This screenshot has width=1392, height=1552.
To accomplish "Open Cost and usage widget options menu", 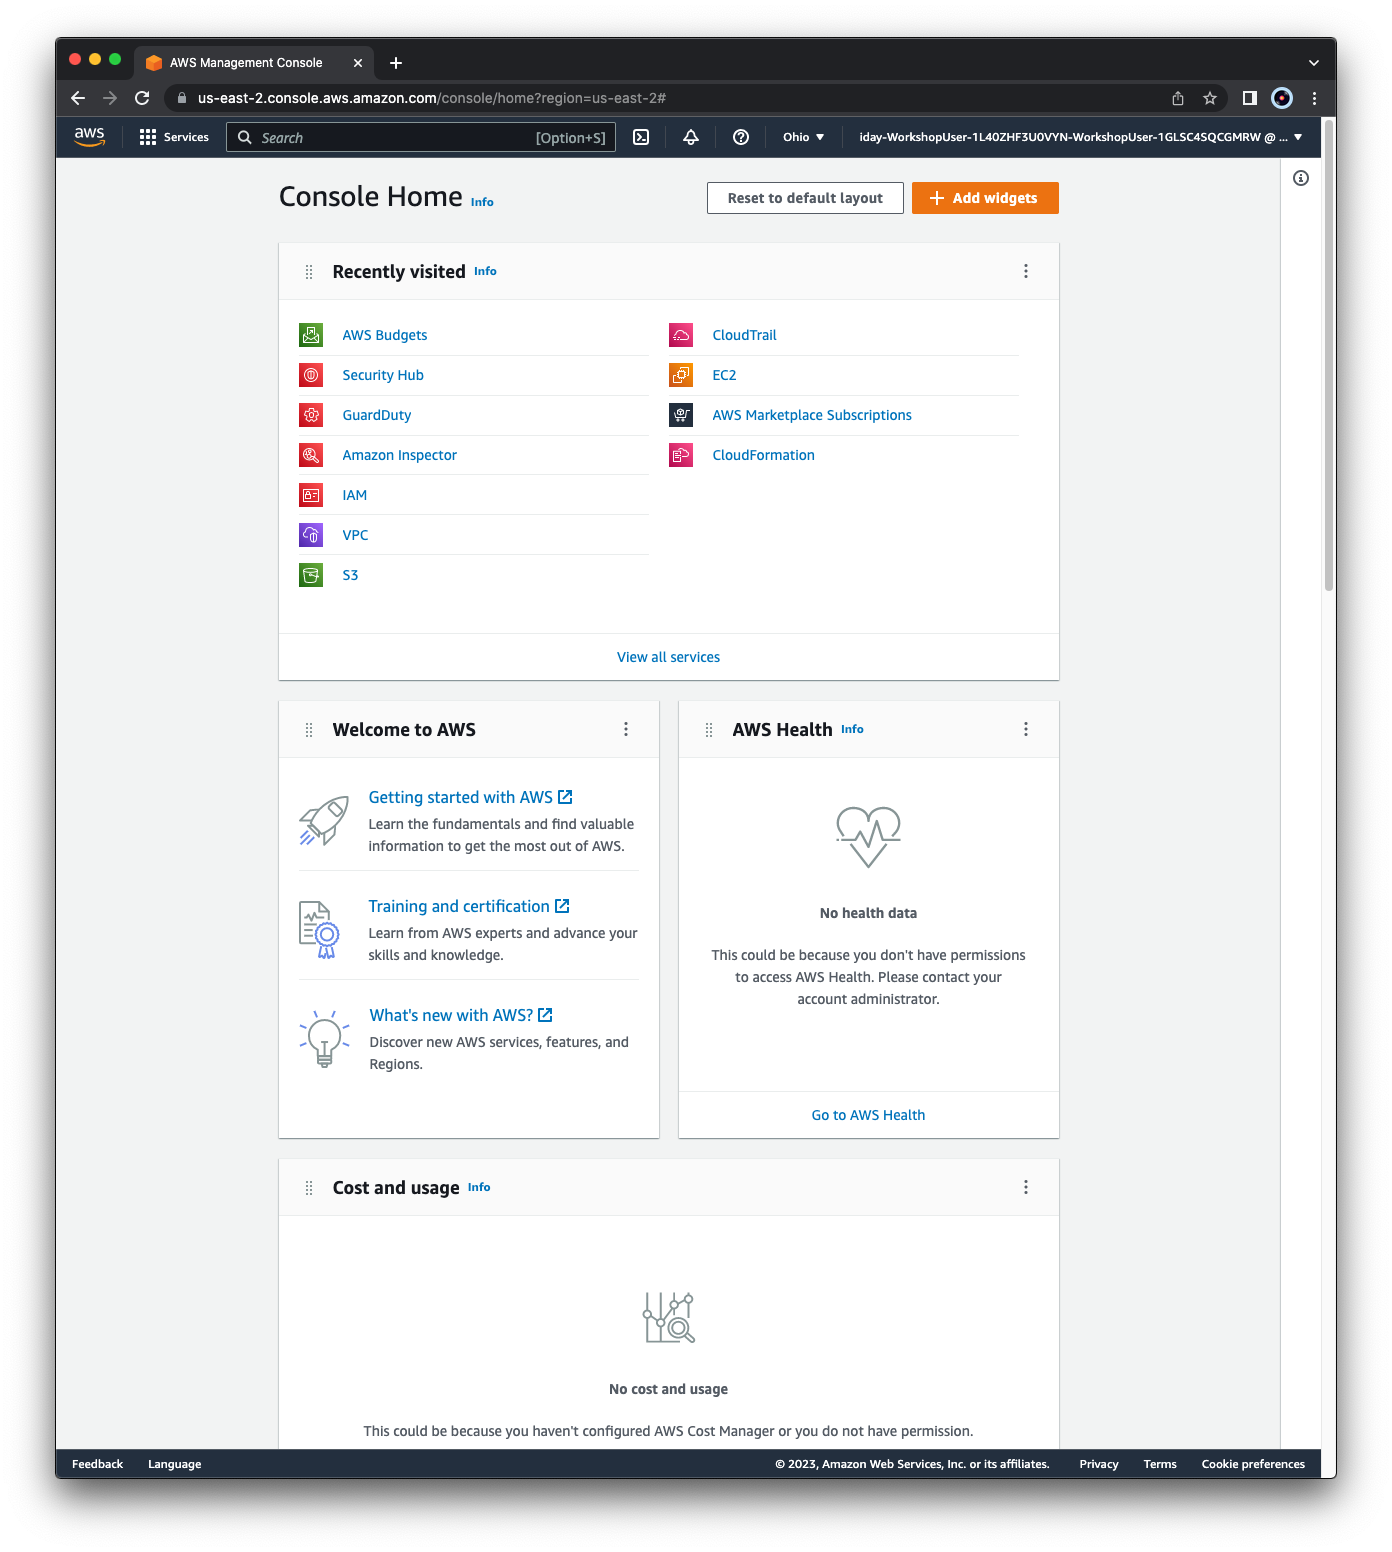I will 1026,1187.
